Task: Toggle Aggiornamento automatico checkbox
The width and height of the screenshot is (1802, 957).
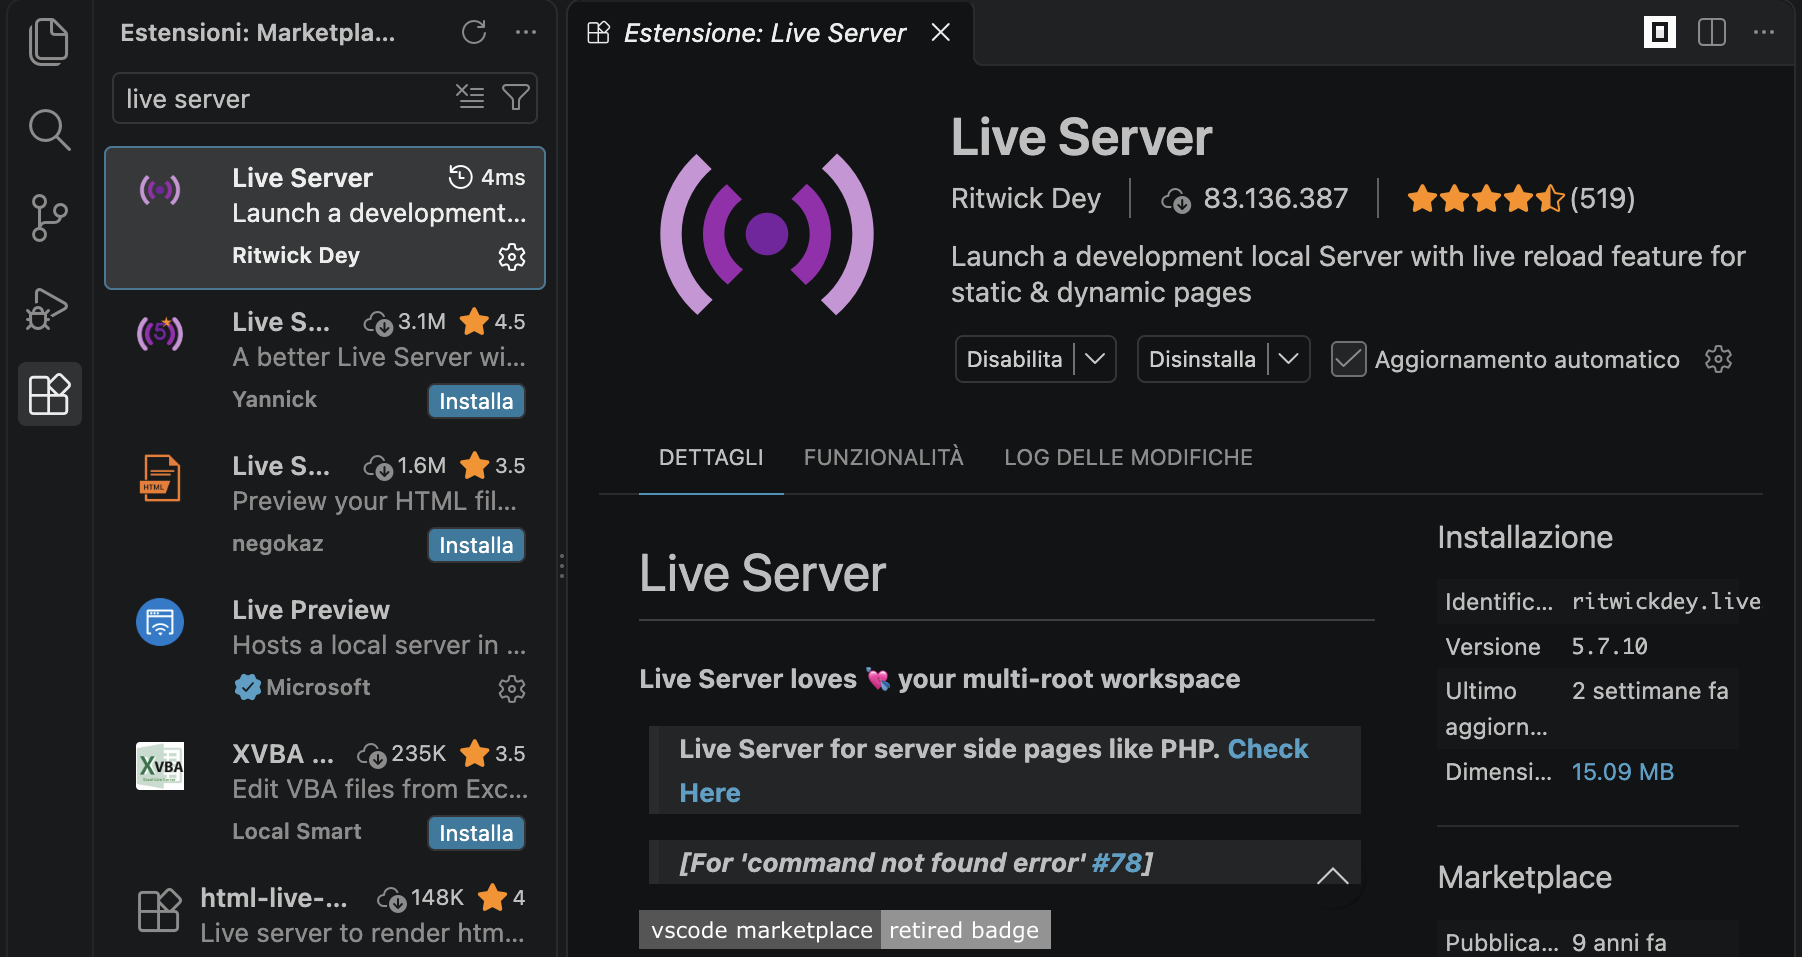Action: pos(1348,359)
